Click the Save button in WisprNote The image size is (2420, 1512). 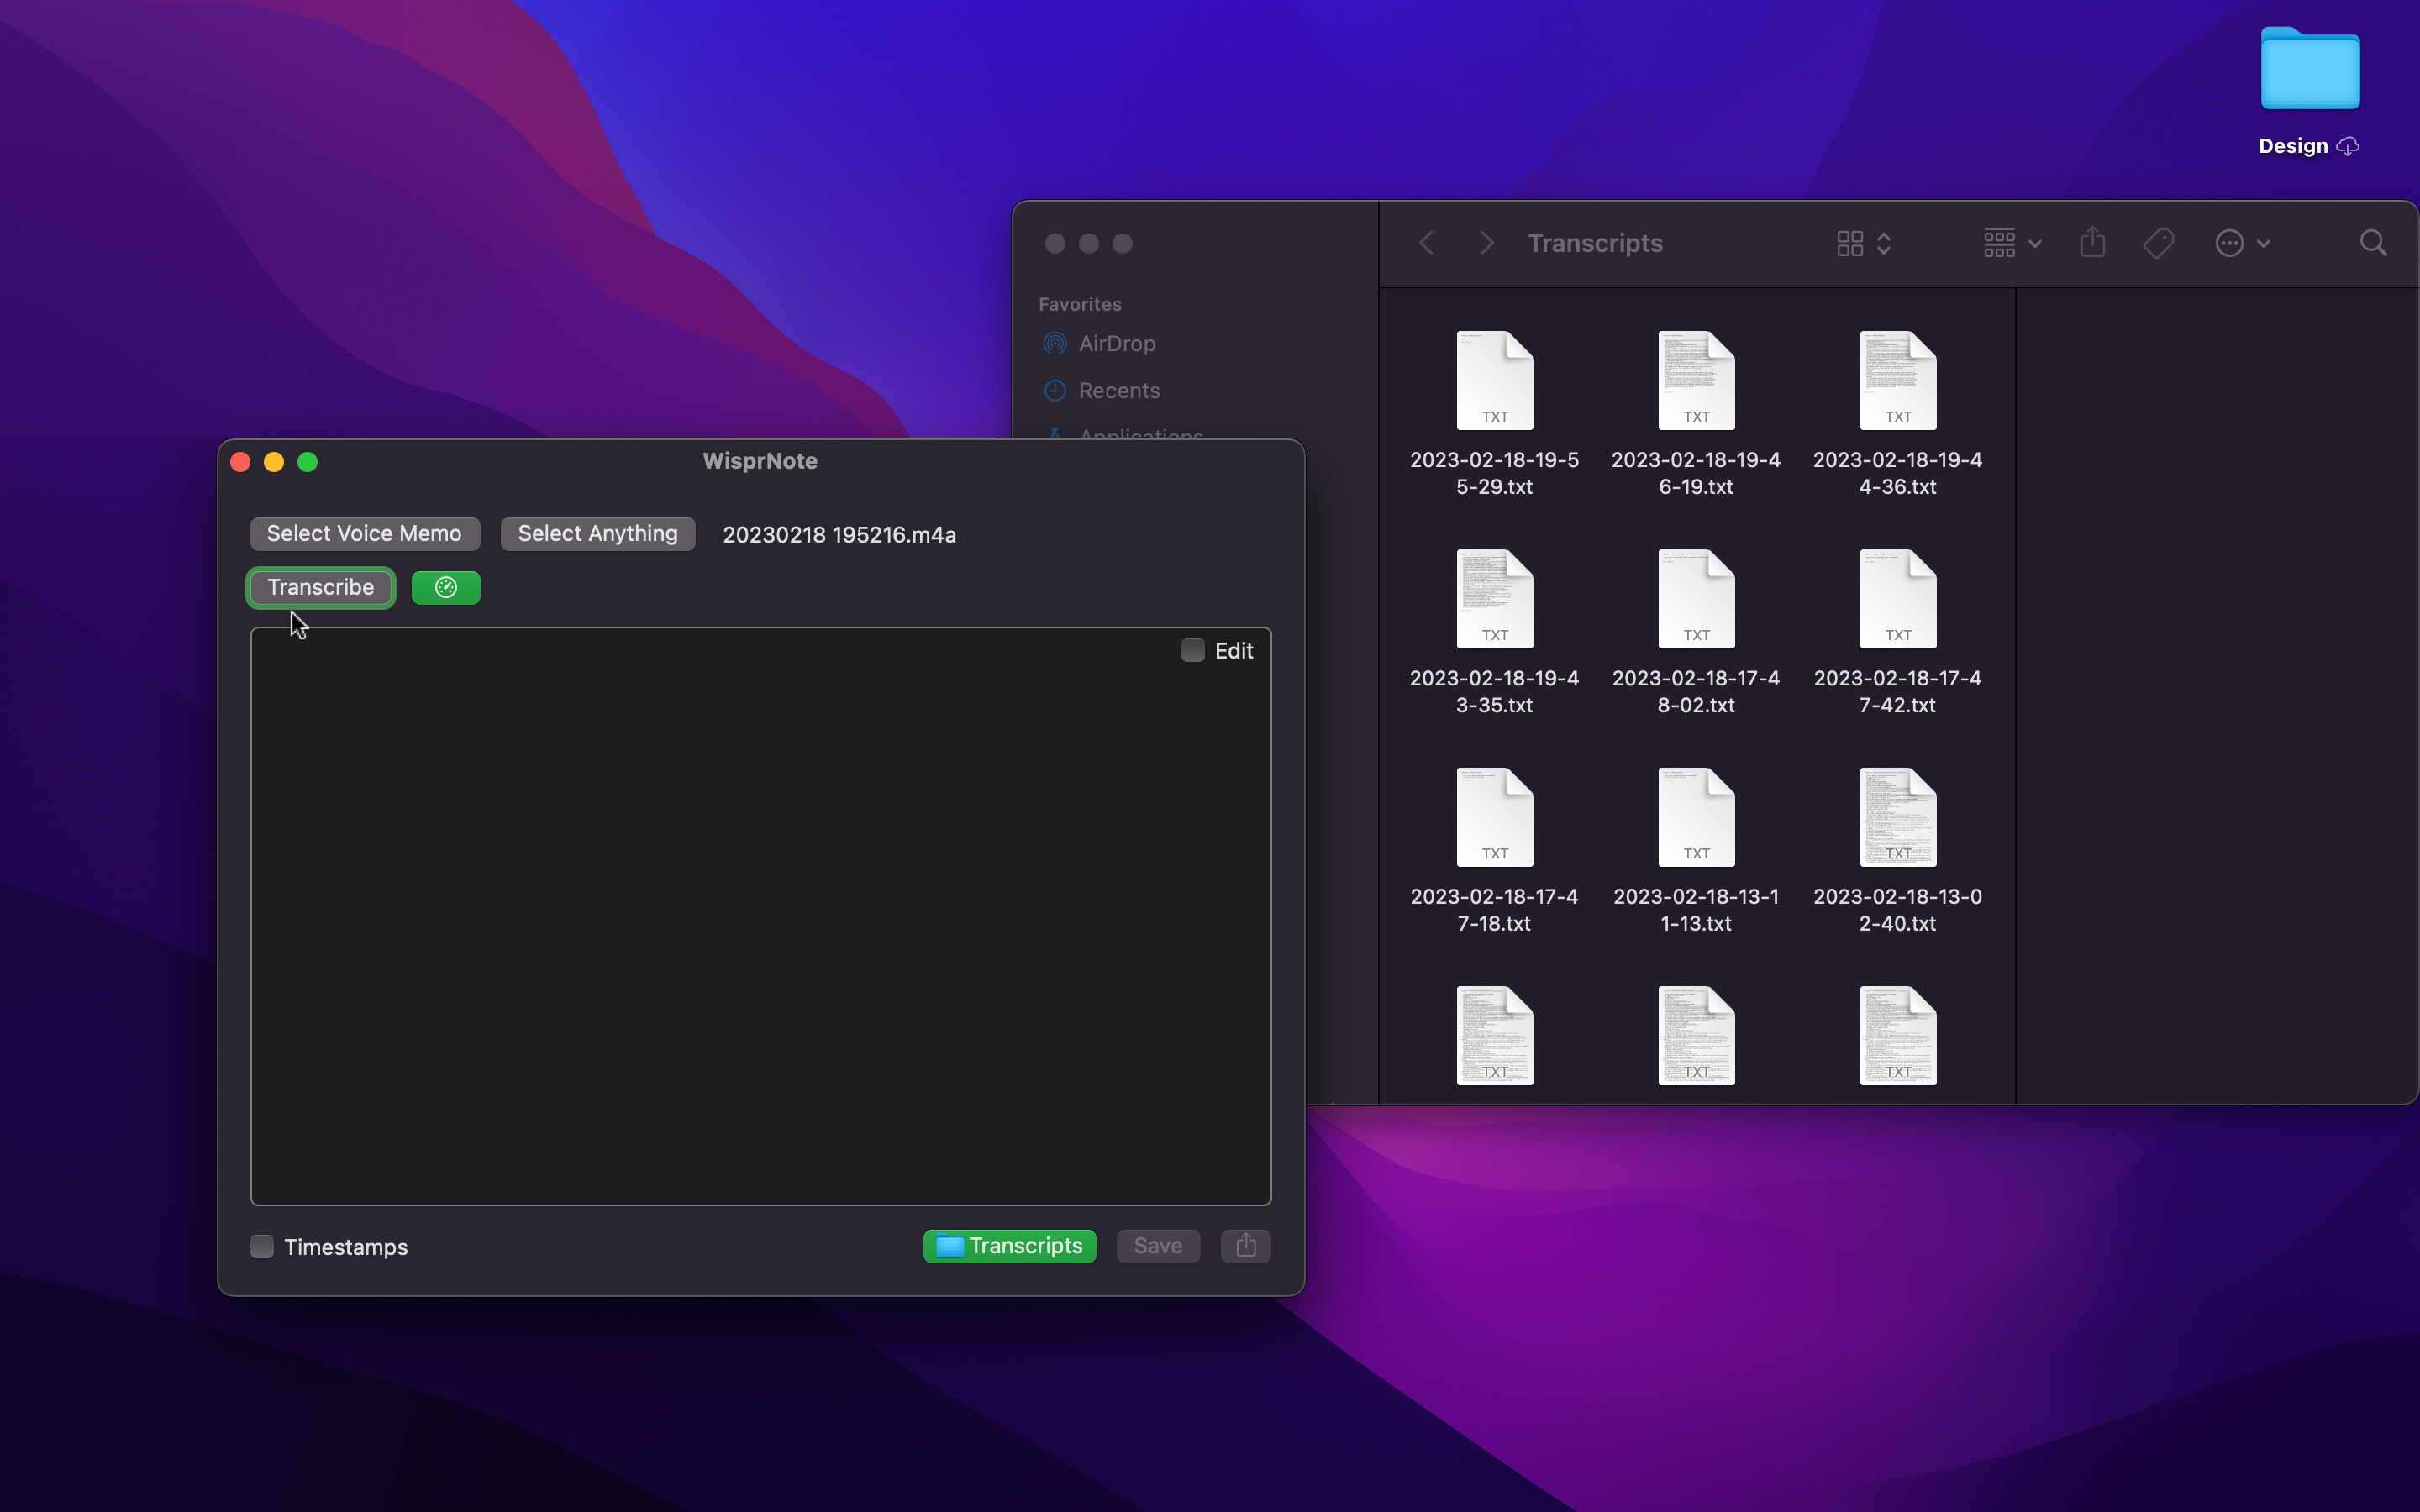coord(1158,1246)
